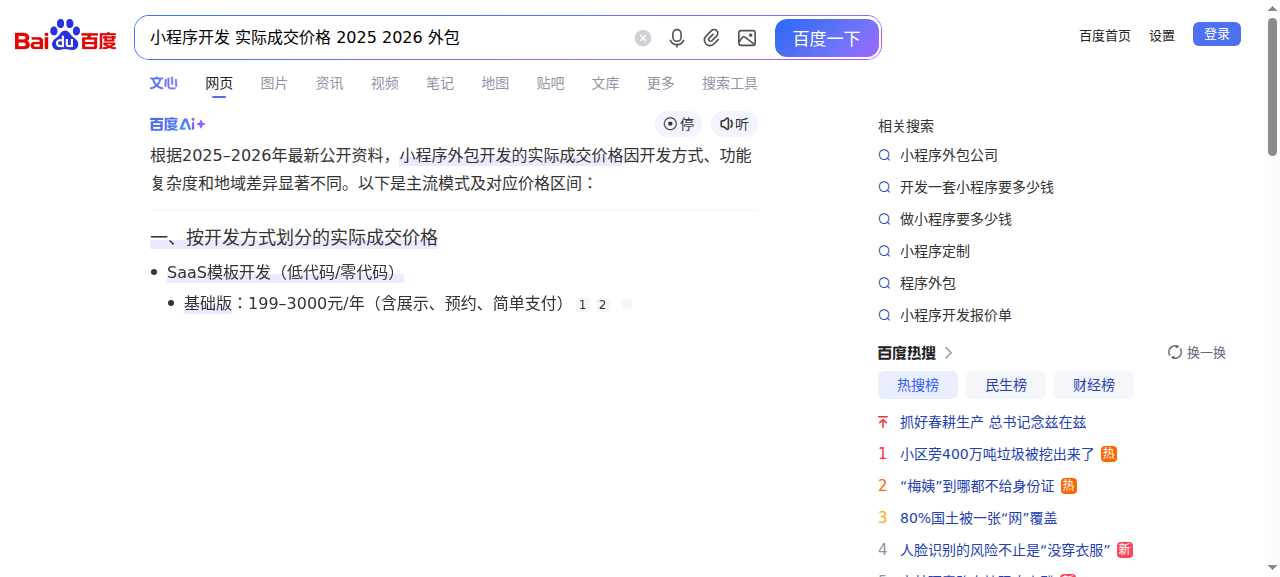1280x577 pixels.
Task: Attach a file using paperclip icon
Action: tap(711, 38)
